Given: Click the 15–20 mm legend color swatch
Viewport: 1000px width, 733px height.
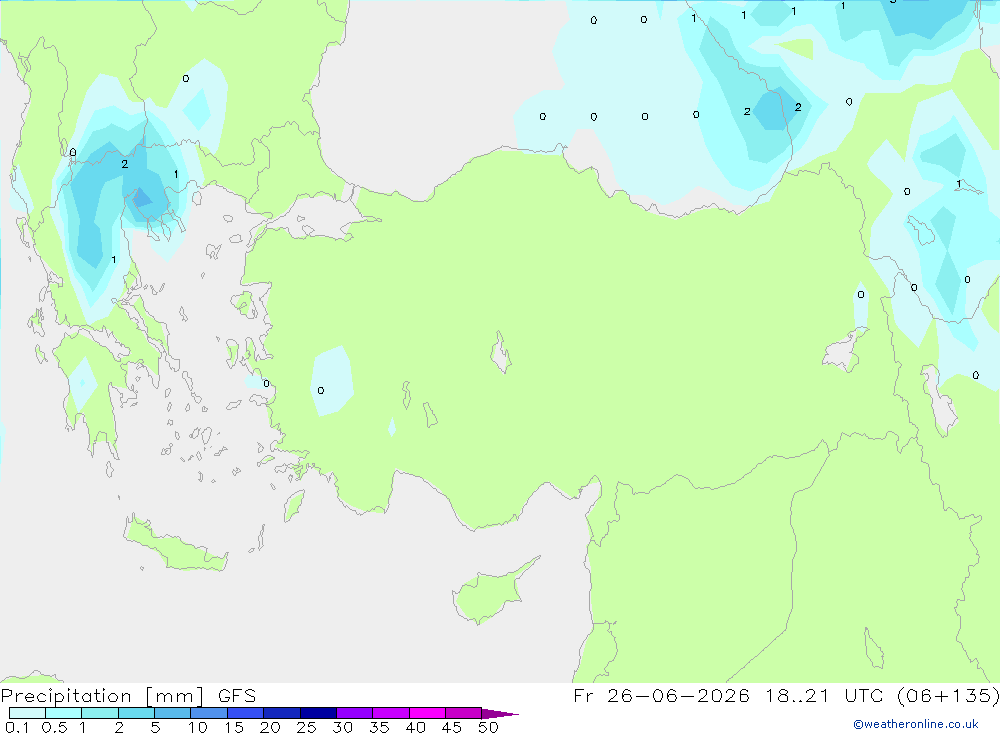Looking at the screenshot, I should point(245,713).
